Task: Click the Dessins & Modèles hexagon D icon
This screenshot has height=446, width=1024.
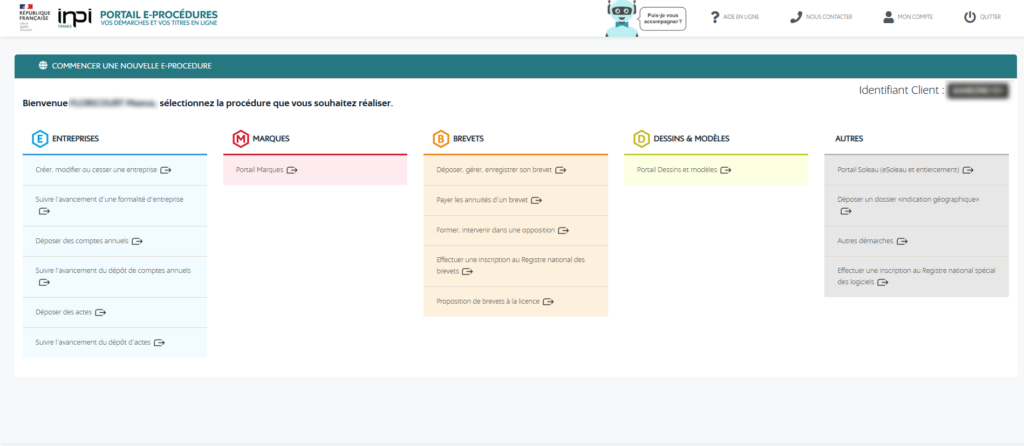Action: pos(641,138)
